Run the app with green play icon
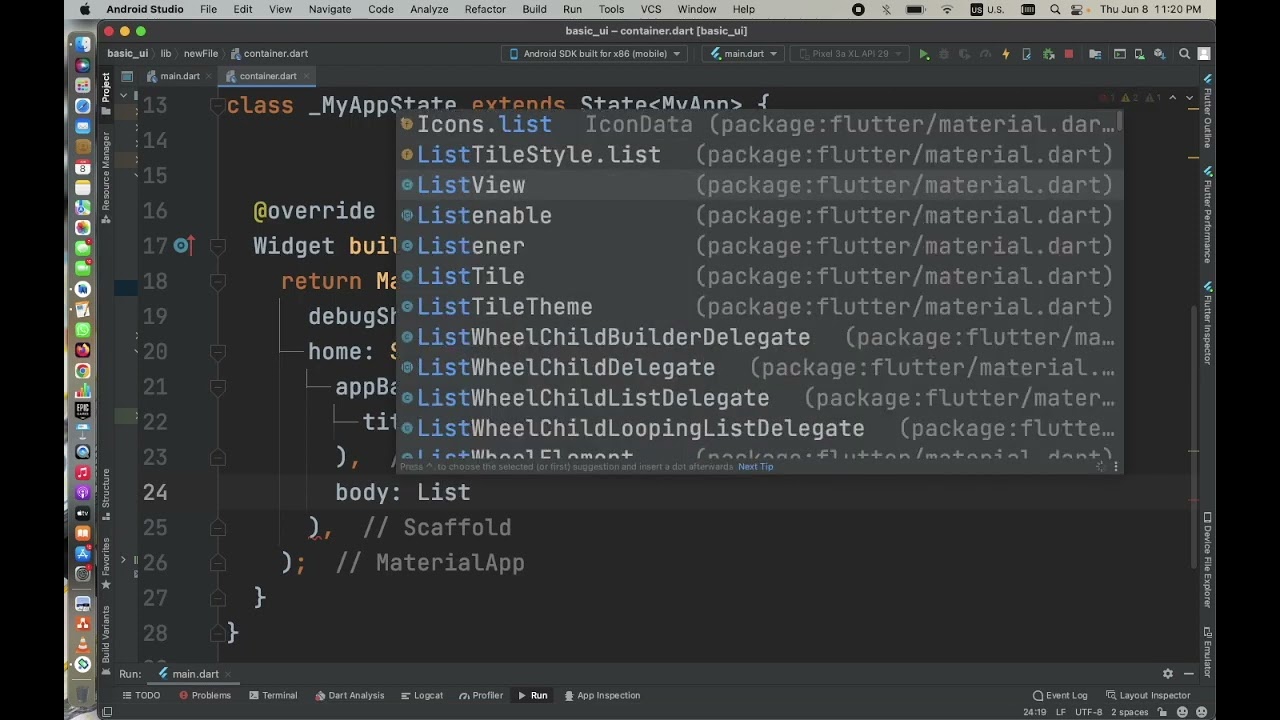This screenshot has width=1280, height=720. 924,54
